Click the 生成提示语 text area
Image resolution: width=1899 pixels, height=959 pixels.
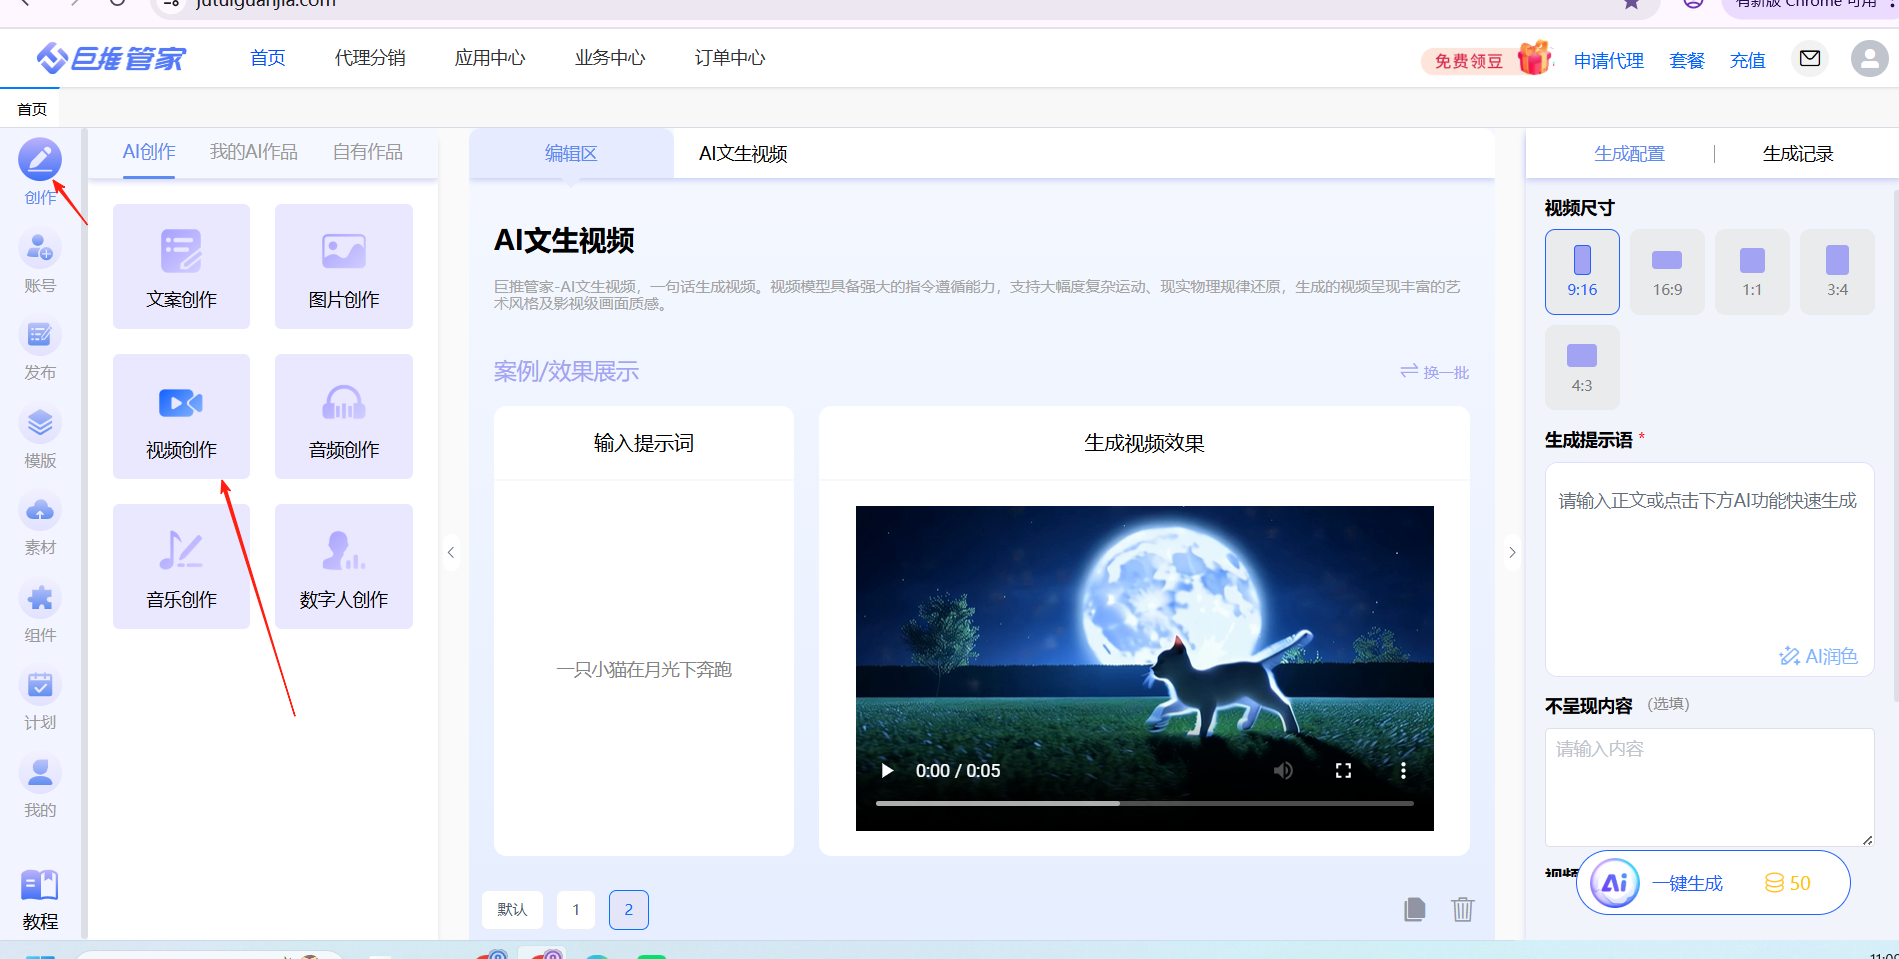1709,569
